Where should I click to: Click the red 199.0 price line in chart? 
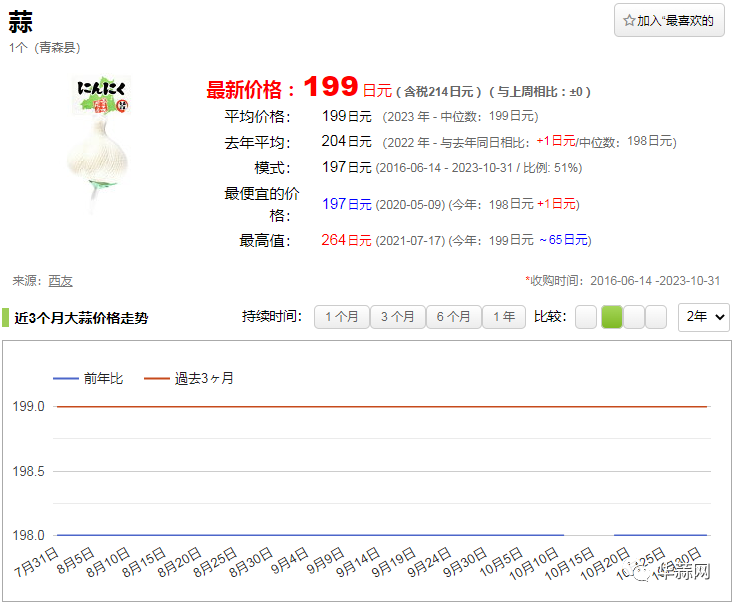(380, 407)
